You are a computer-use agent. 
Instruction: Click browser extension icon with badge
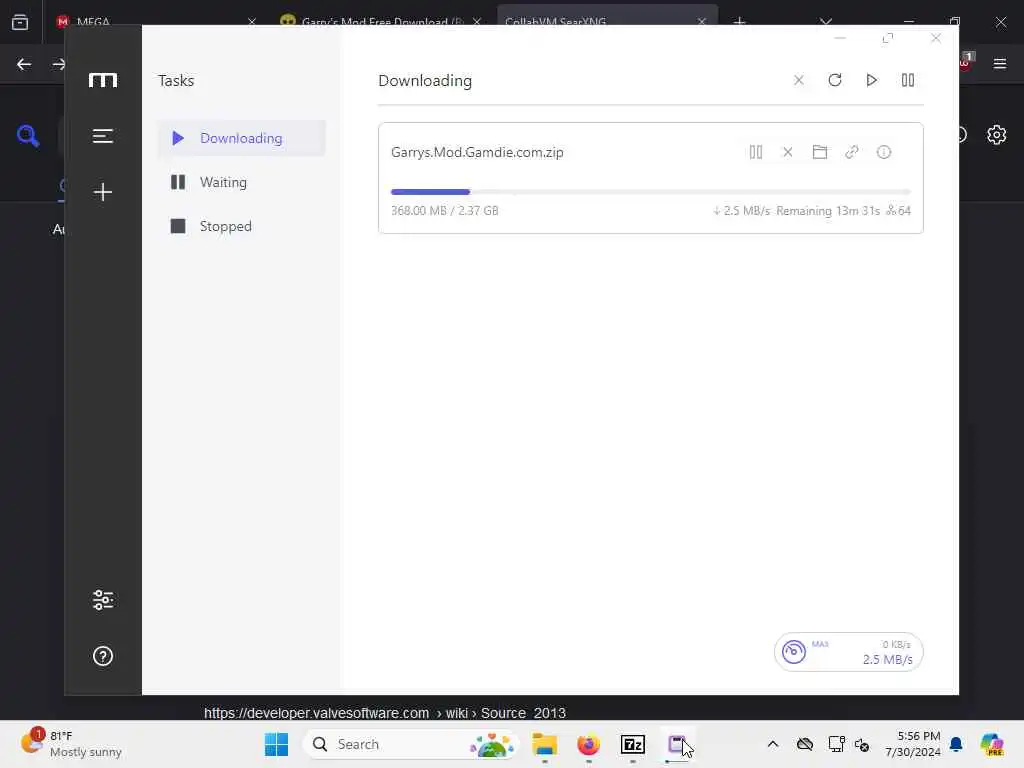tap(966, 63)
